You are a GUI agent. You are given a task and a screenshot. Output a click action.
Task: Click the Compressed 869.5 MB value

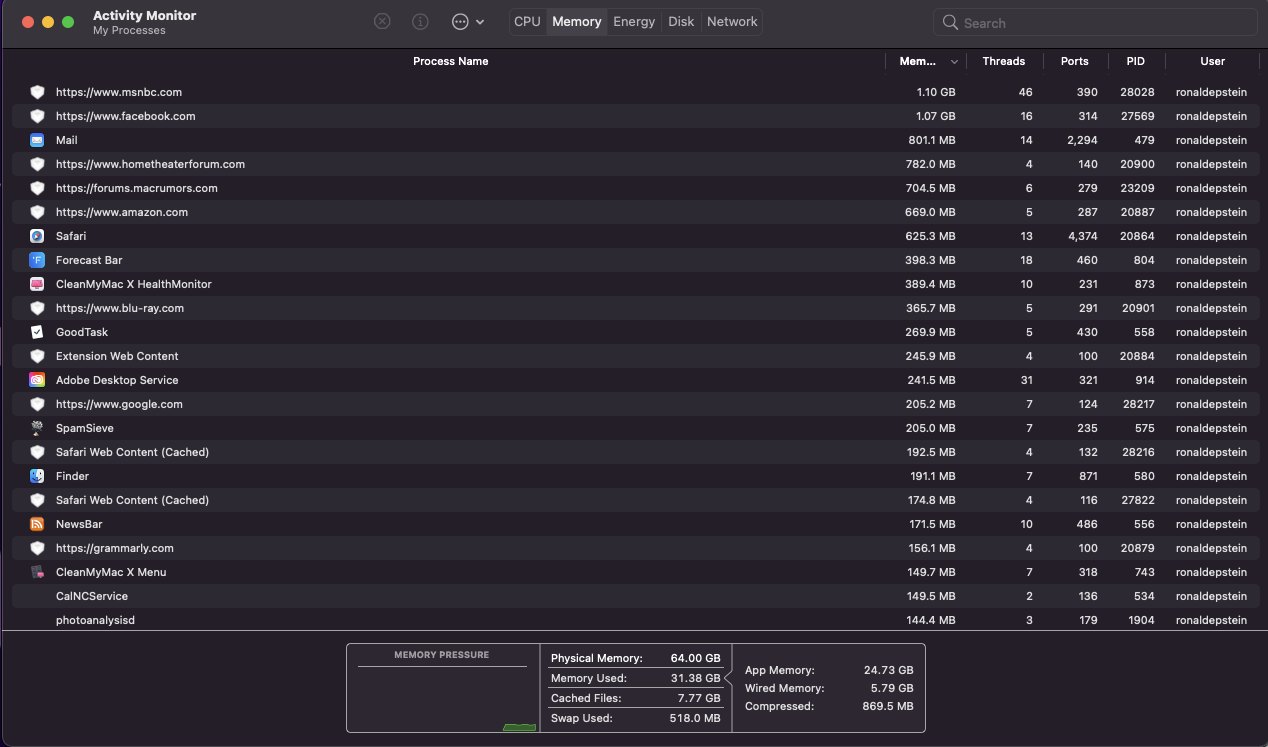point(886,706)
